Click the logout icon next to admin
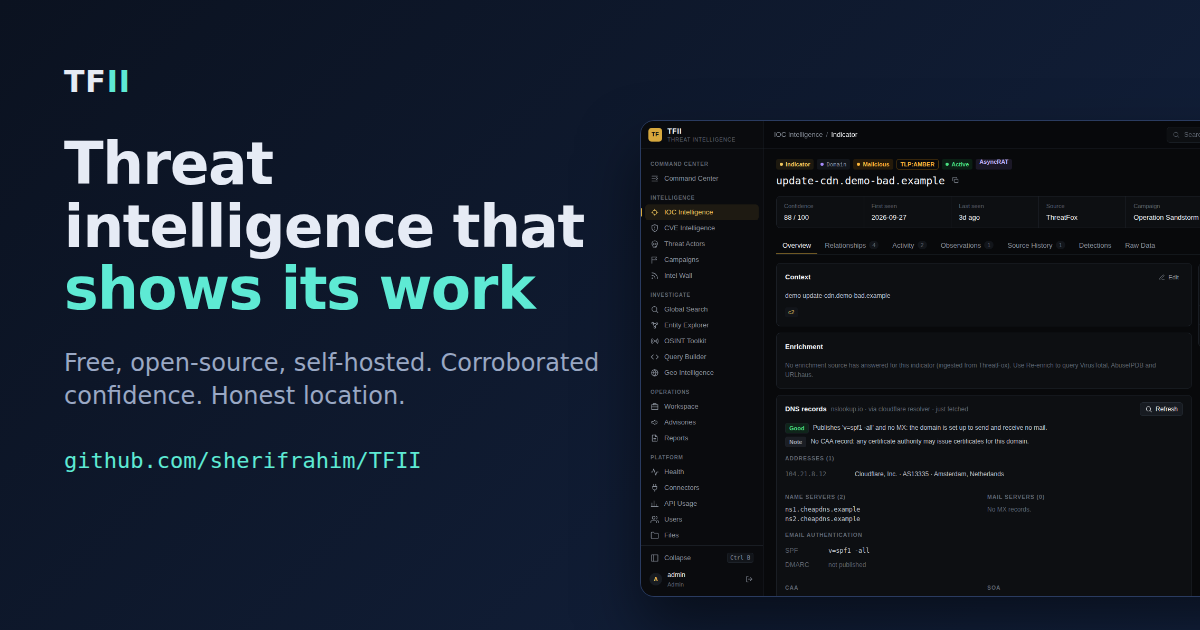The width and height of the screenshot is (1200, 630). click(749, 579)
